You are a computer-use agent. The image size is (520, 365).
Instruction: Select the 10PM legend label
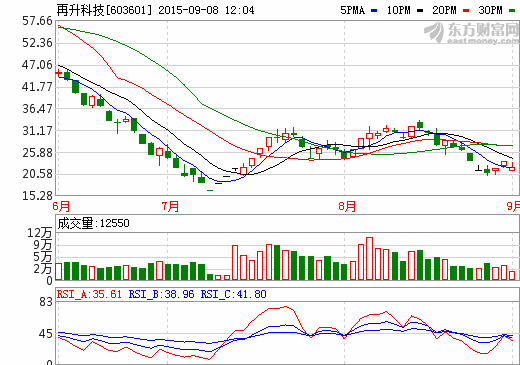click(x=398, y=10)
